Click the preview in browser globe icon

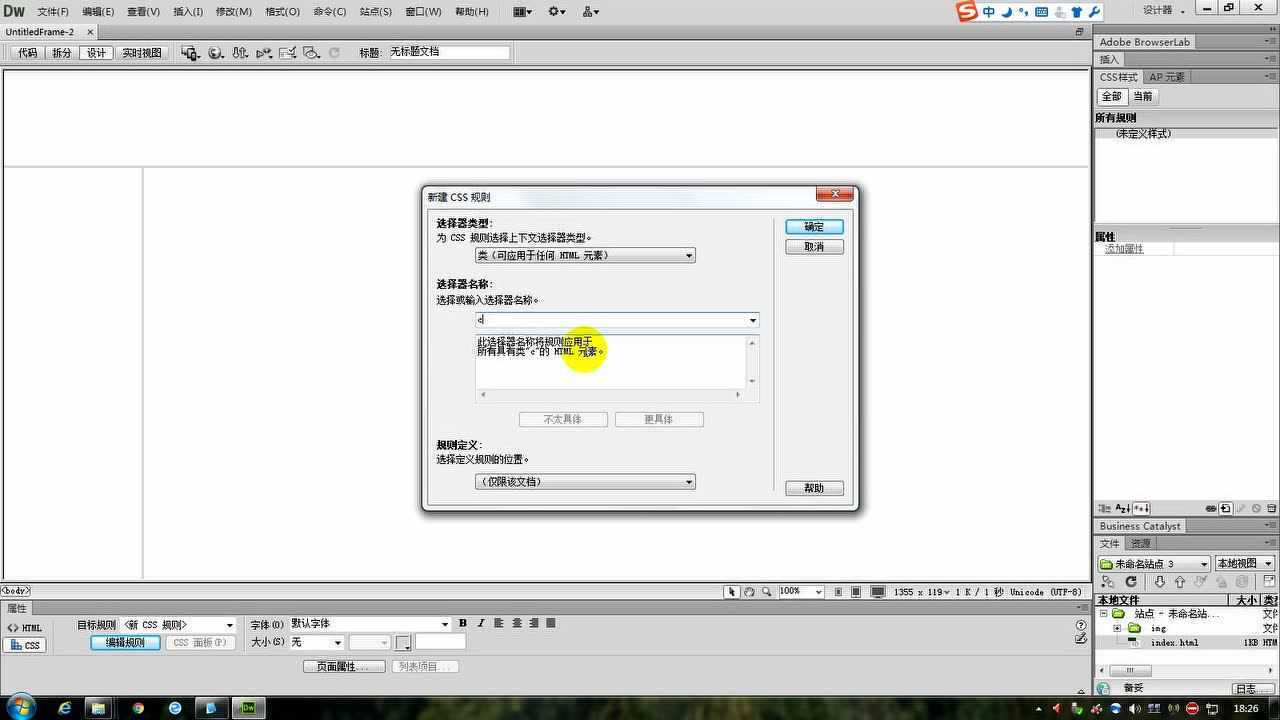click(215, 53)
